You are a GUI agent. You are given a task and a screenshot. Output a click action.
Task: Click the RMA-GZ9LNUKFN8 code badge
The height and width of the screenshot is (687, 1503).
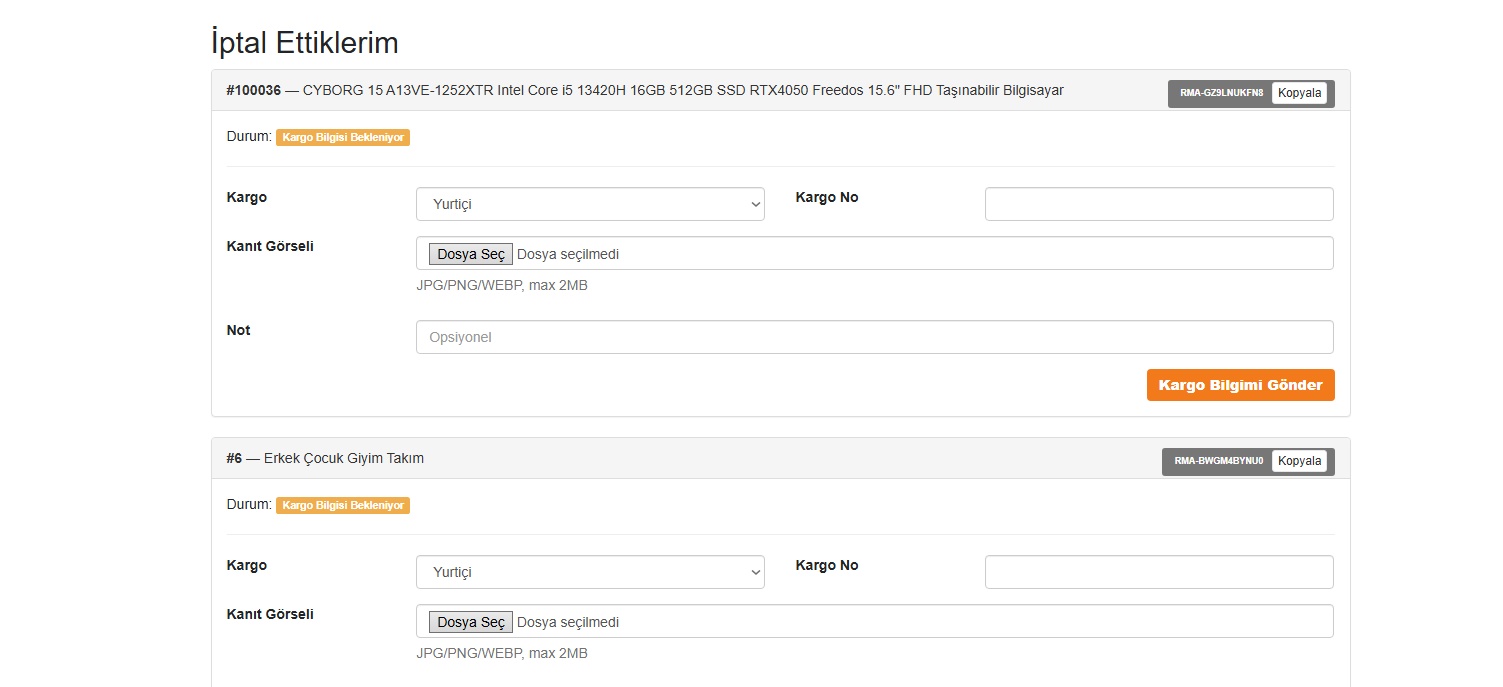coord(1221,94)
